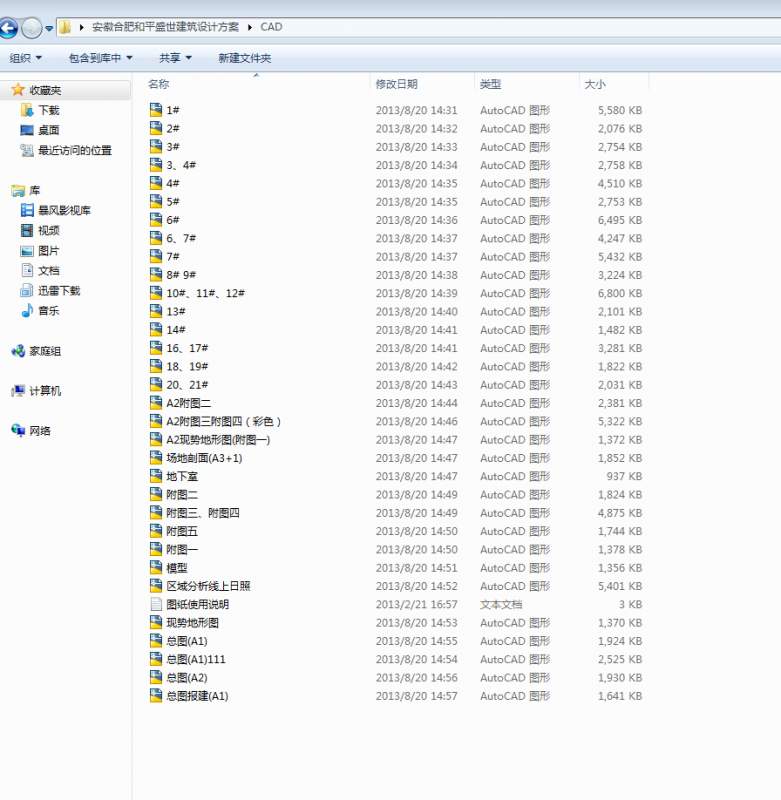This screenshot has height=800, width=781.
Task: Select file 区域分析线上日照
Action: [208, 586]
